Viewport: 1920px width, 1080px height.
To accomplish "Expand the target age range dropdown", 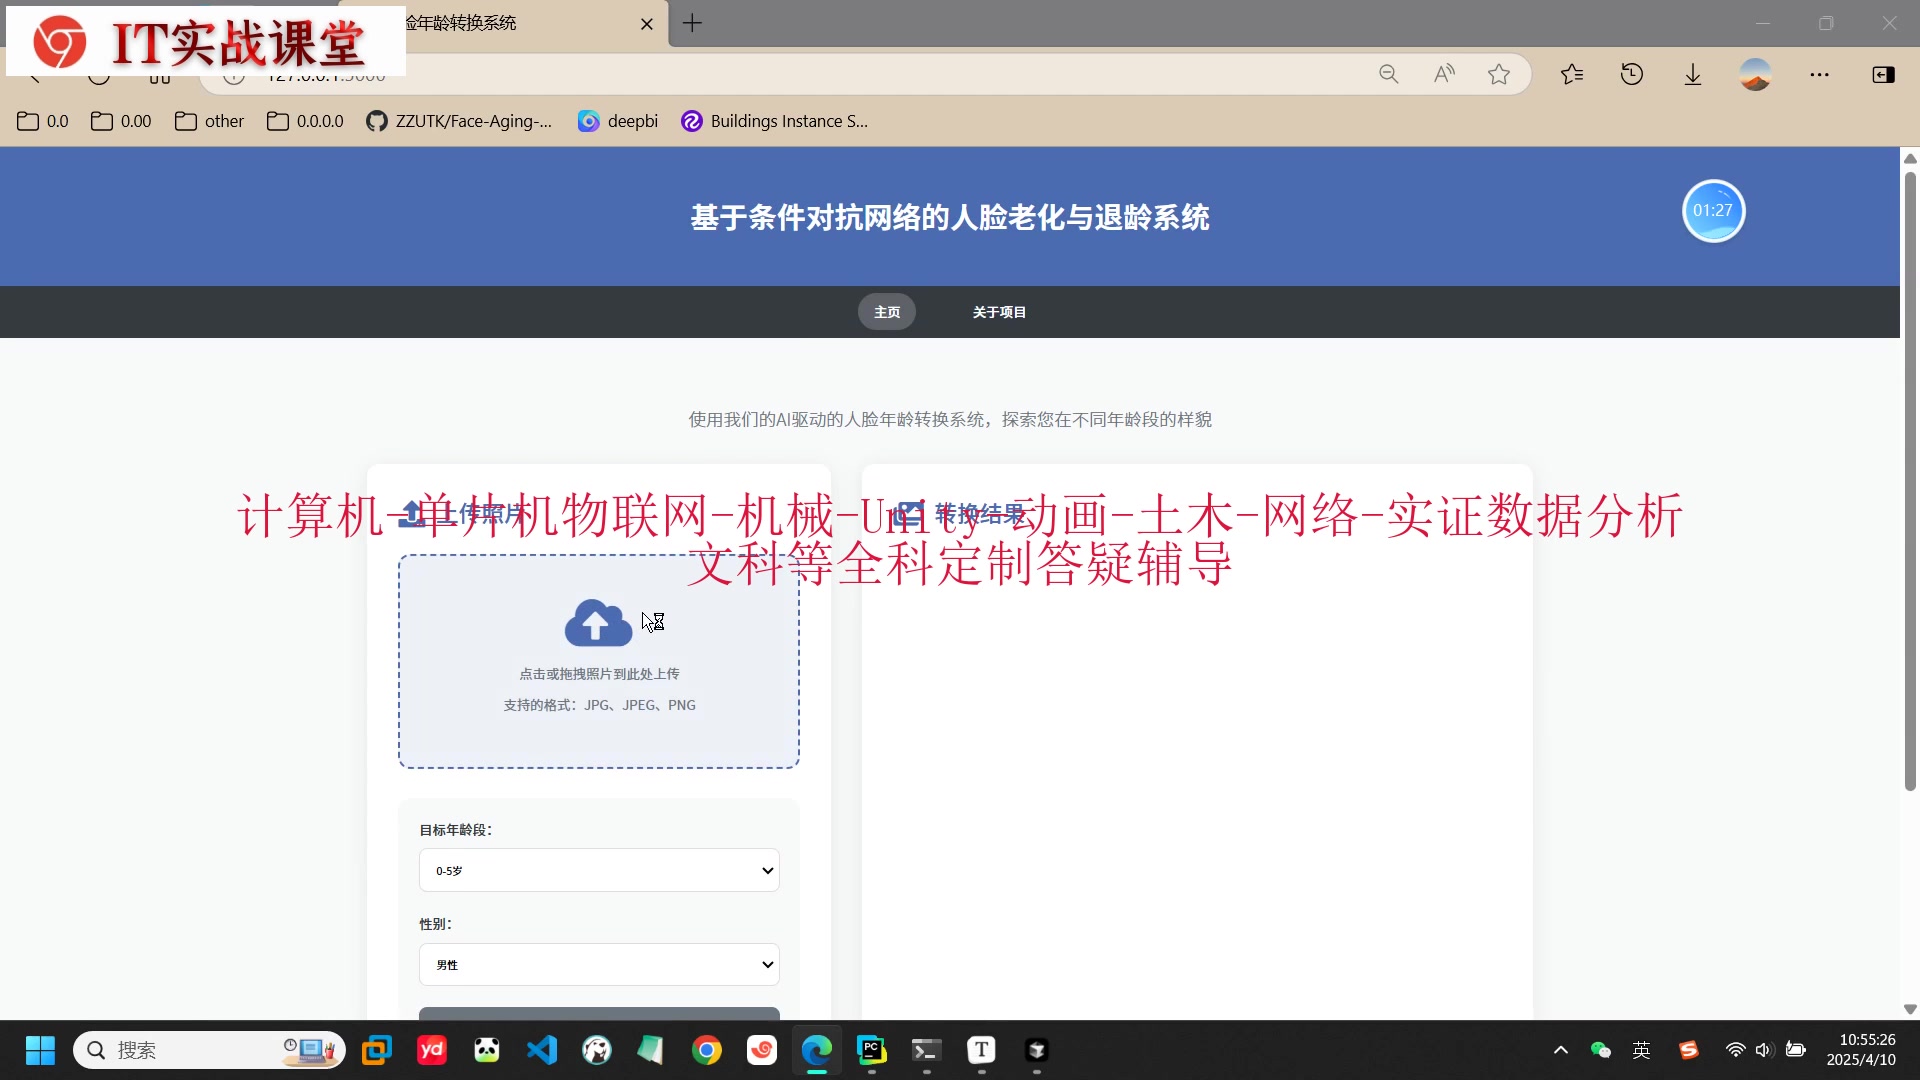I will tap(598, 870).
